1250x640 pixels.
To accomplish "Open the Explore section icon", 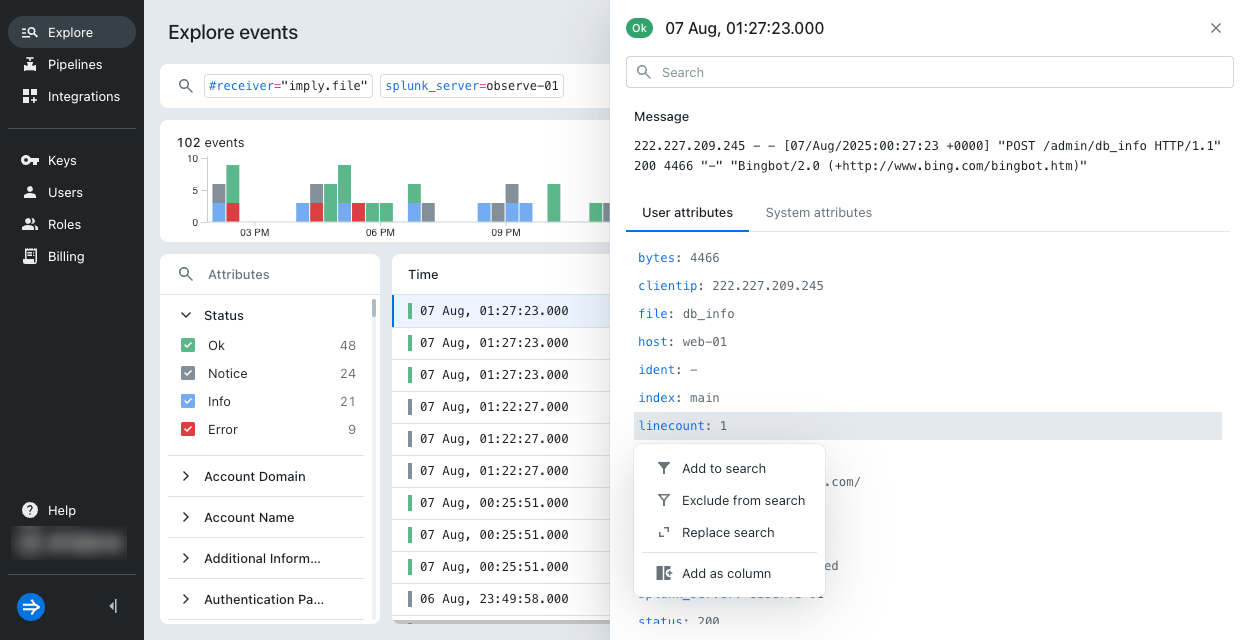I will point(29,33).
